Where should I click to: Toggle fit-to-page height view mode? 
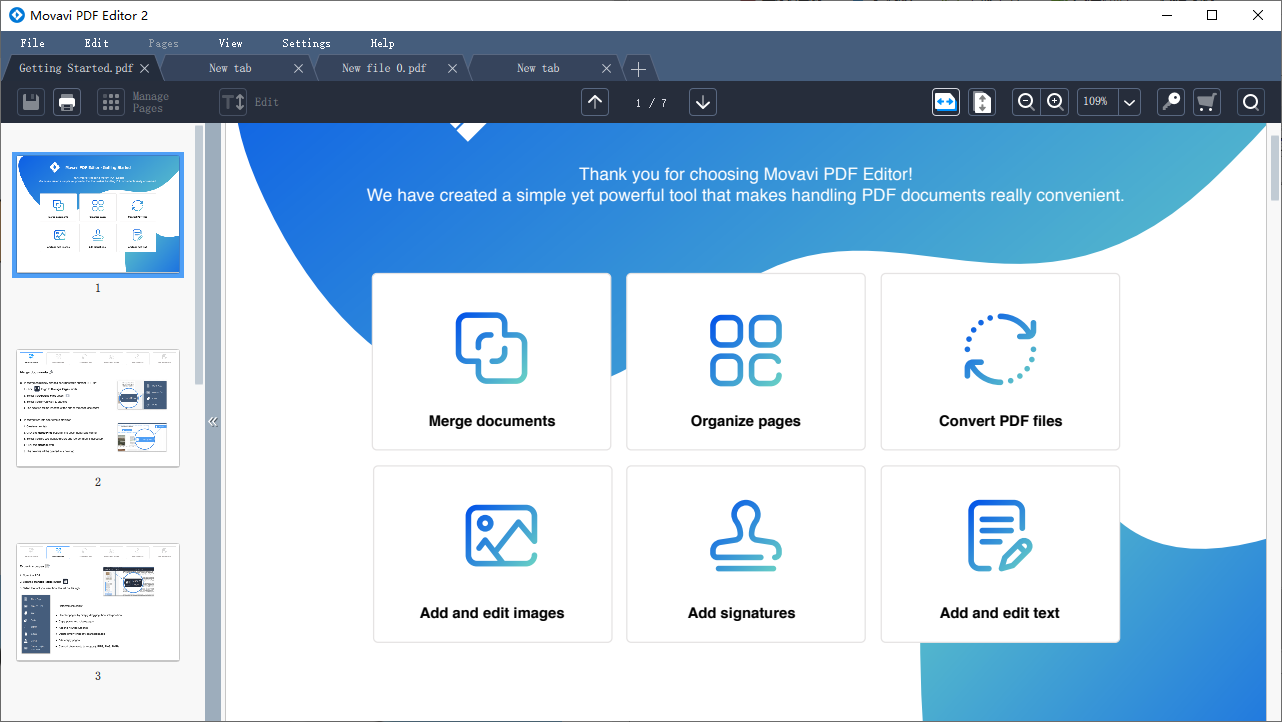point(982,102)
